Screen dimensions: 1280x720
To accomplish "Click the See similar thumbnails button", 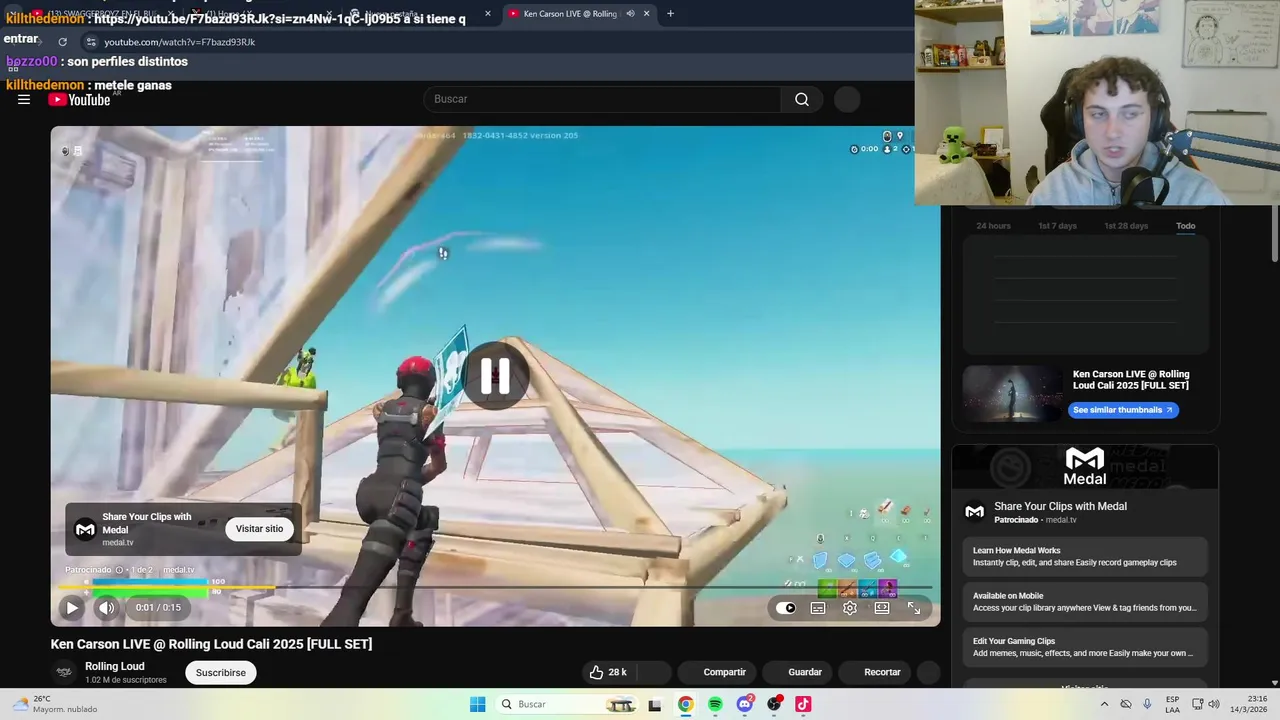I will (x=1123, y=410).
